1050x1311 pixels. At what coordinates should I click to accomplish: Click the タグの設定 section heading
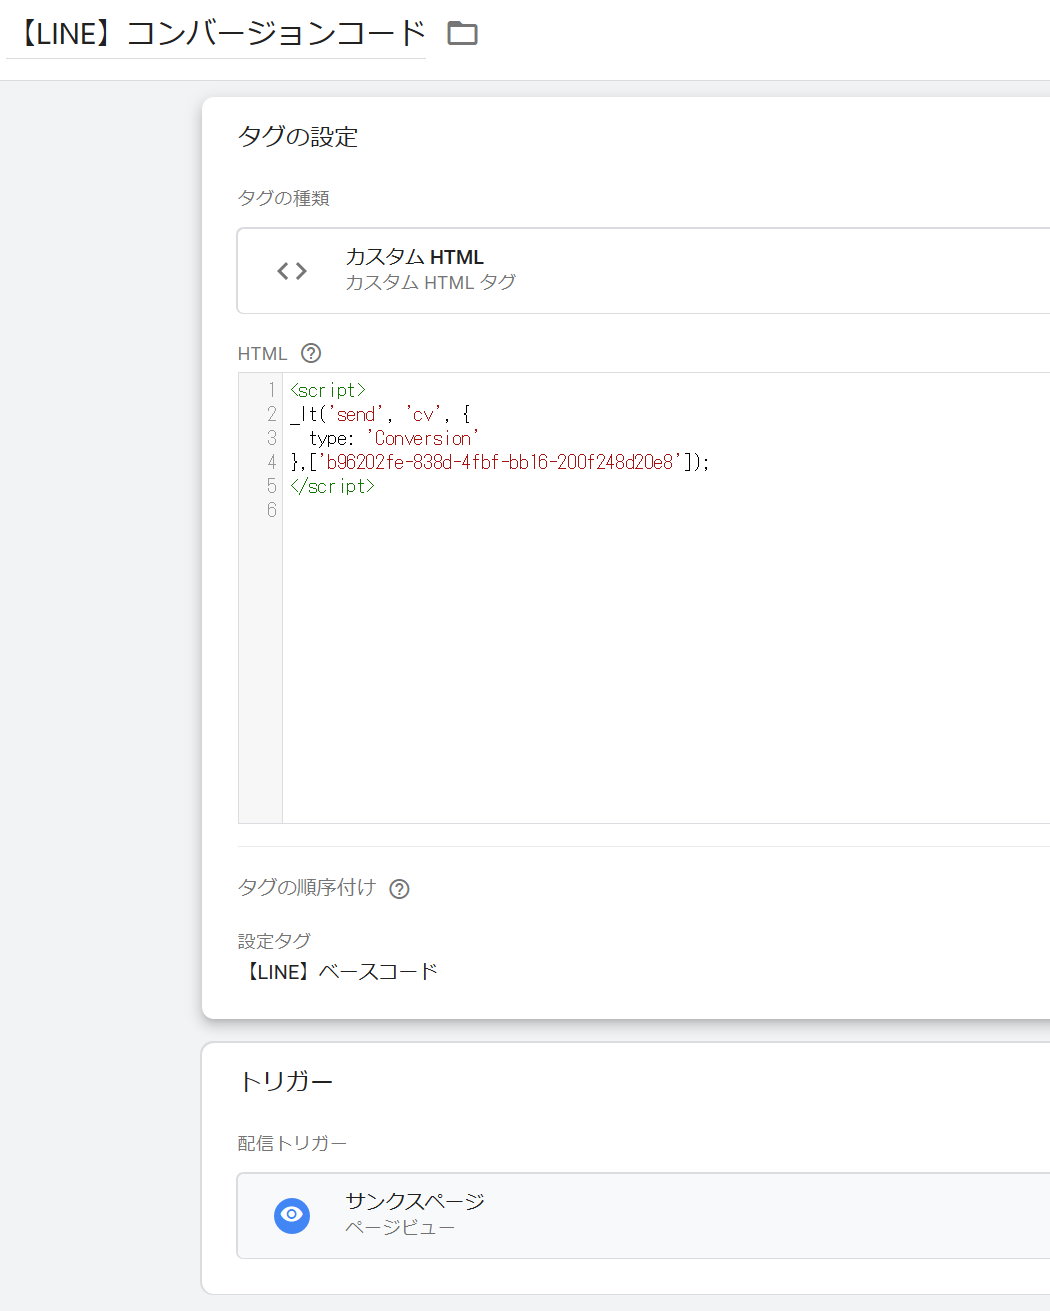pos(298,137)
